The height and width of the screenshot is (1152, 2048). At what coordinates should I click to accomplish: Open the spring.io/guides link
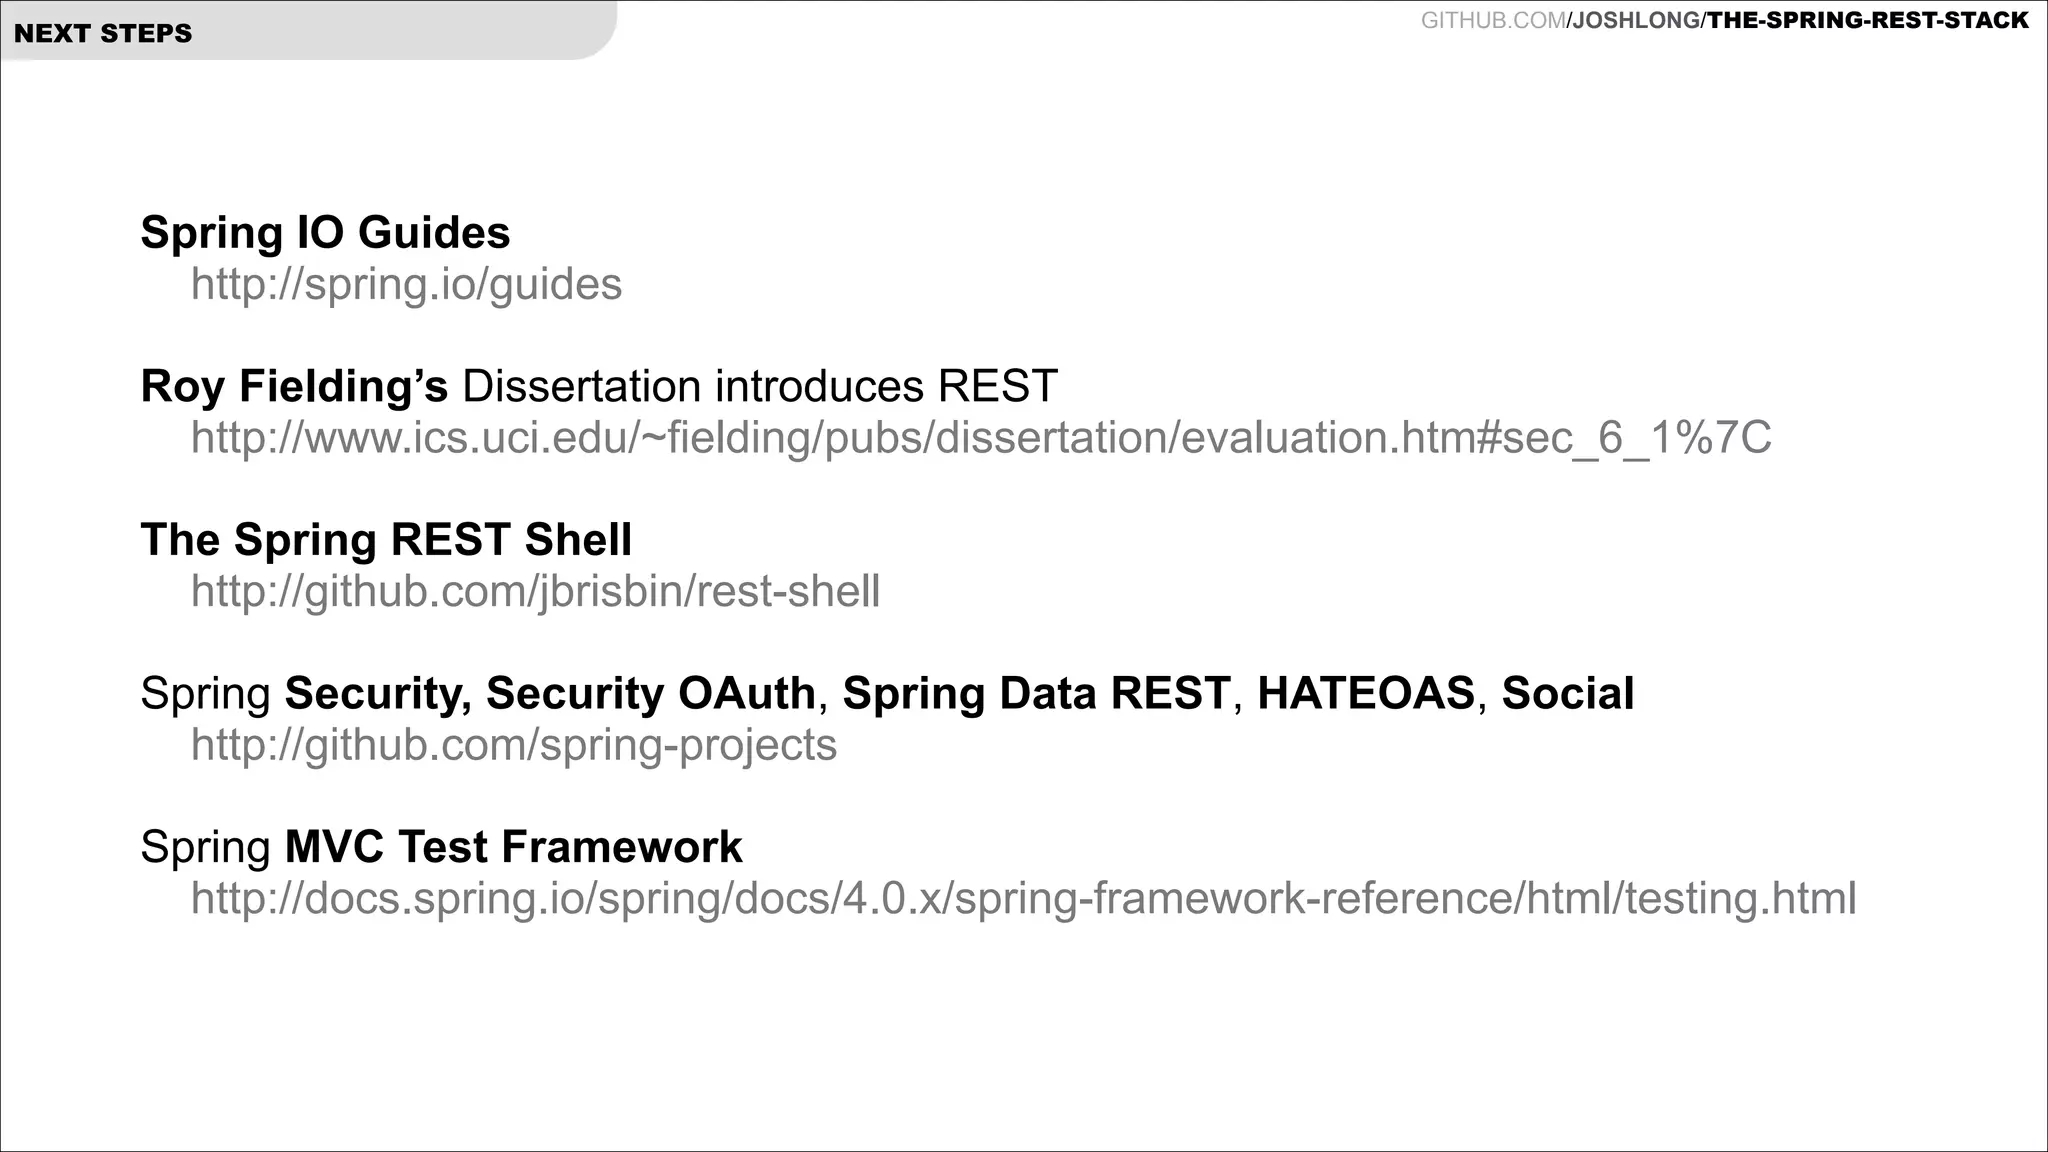coord(406,285)
